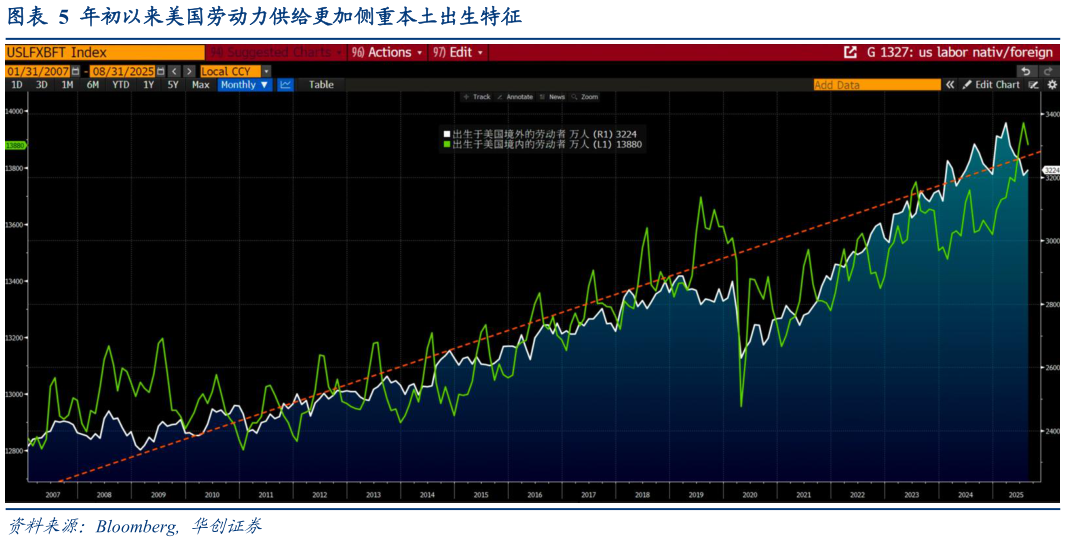Toggle the Annotate mode
The image size is (1066, 542).
514,97
